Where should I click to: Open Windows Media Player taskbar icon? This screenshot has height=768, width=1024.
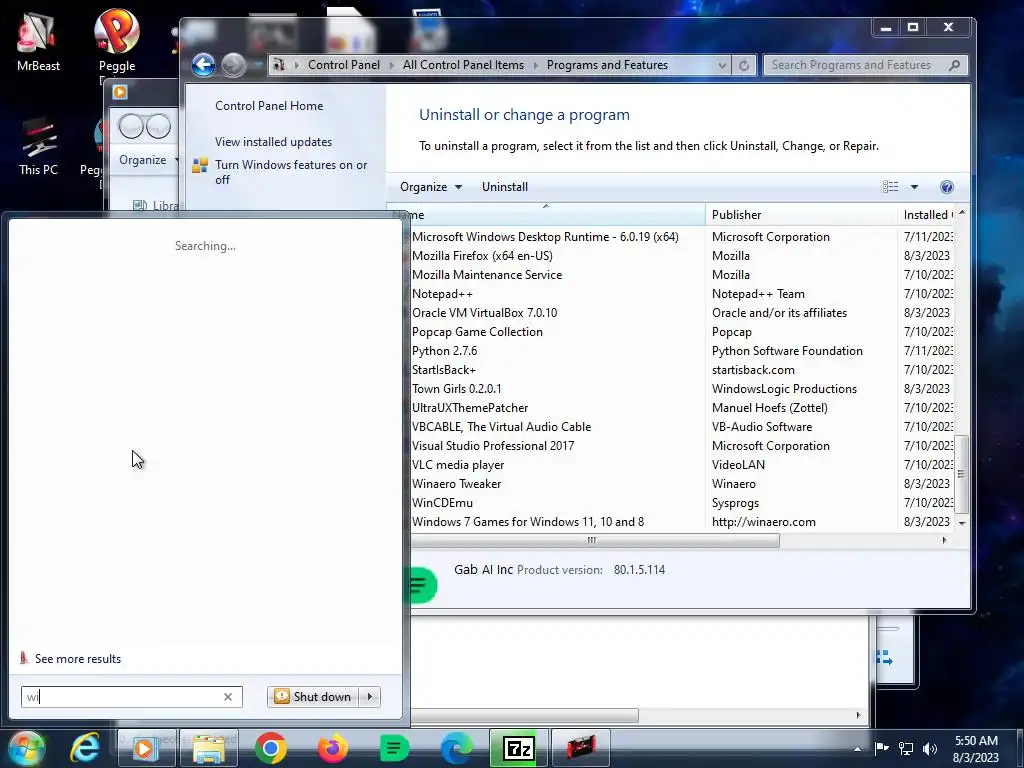[145, 748]
